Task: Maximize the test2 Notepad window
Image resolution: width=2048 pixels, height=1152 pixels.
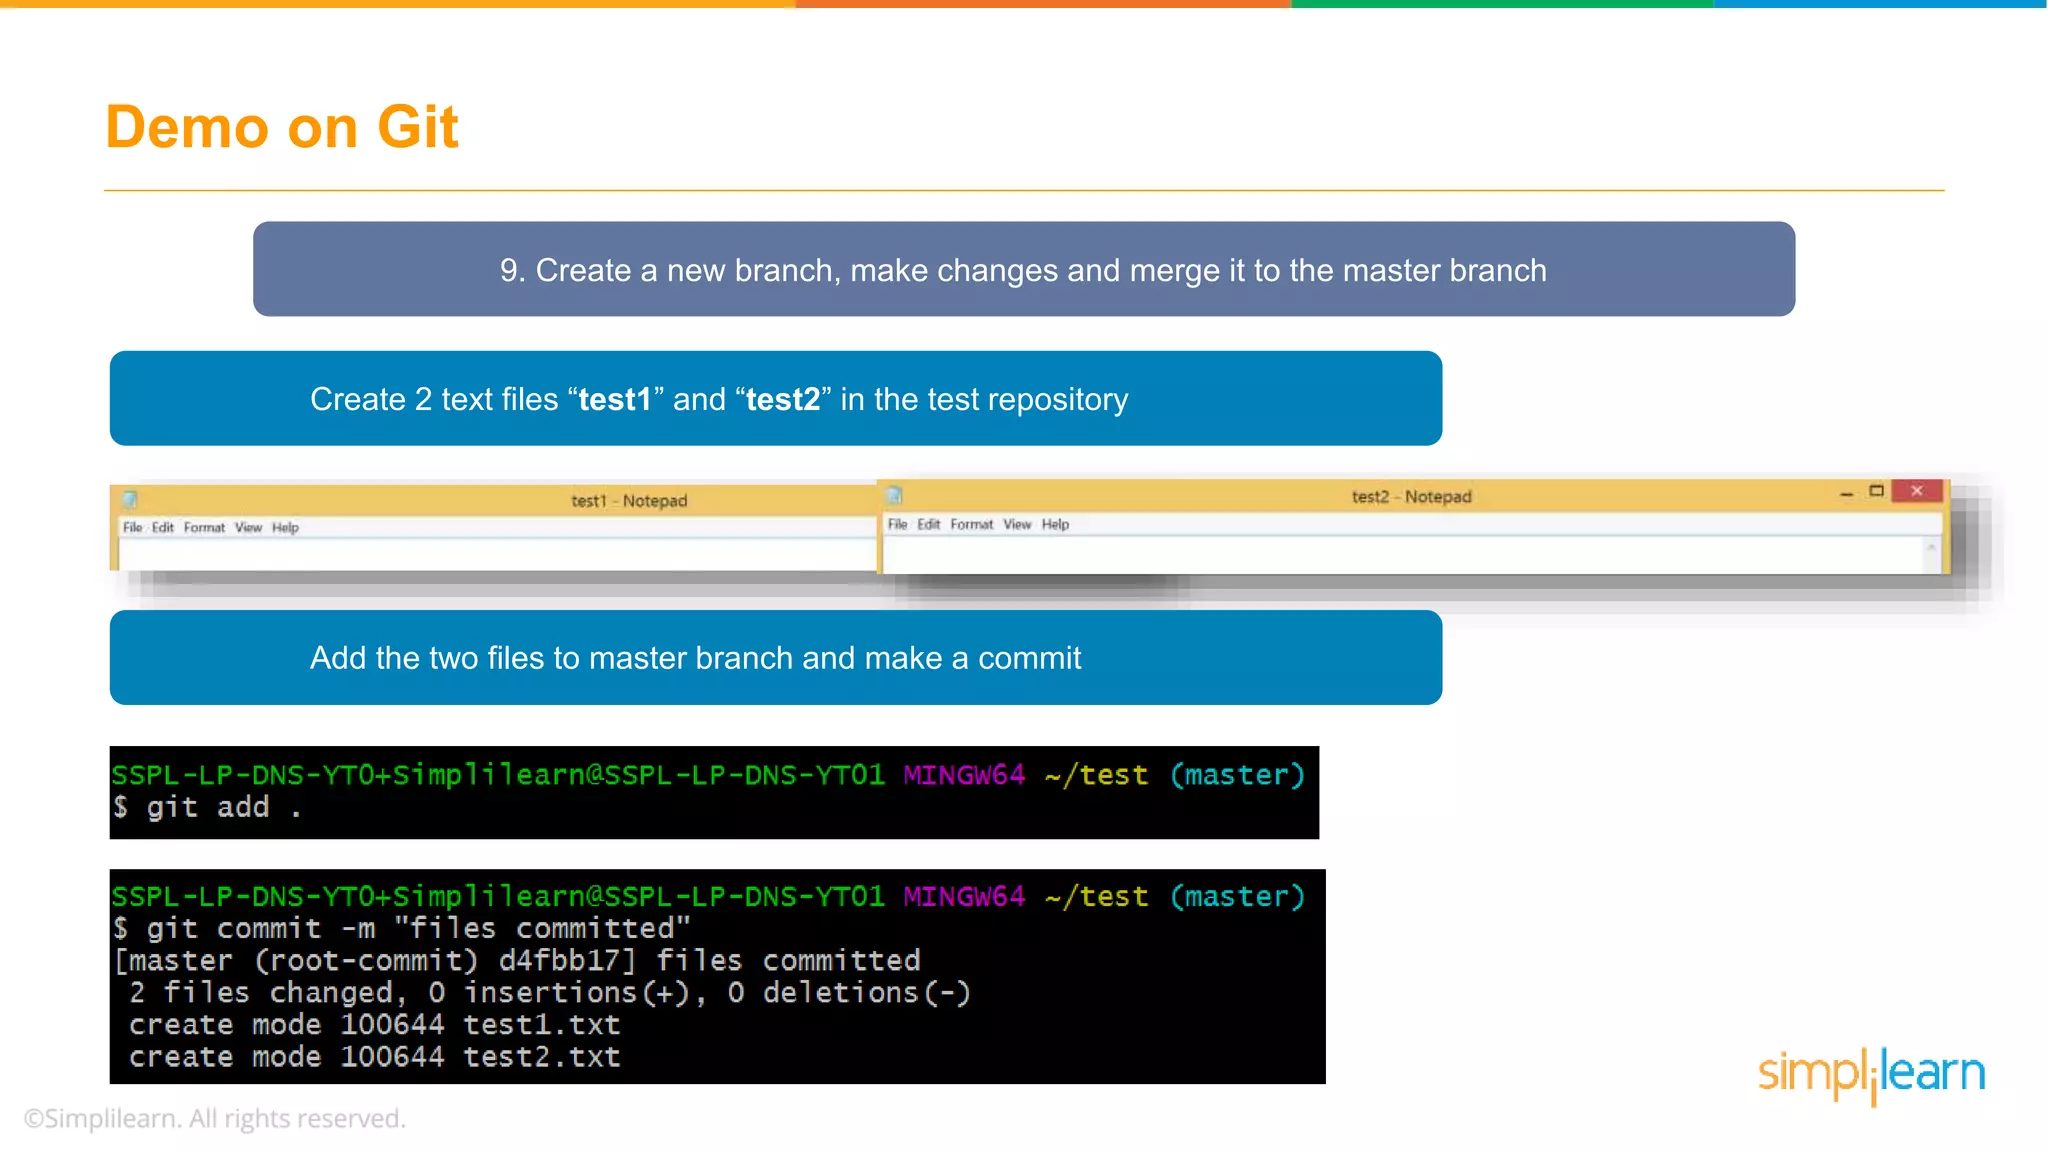Action: coord(1876,491)
